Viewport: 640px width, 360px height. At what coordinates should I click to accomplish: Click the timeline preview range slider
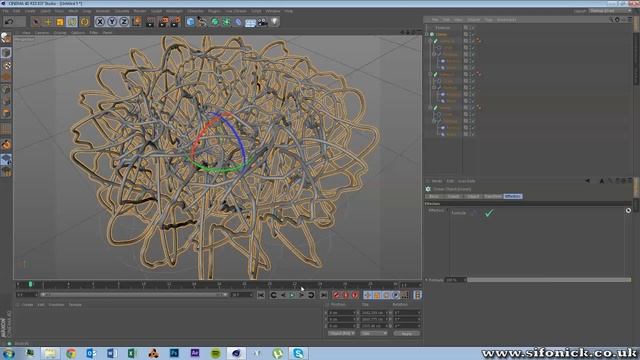tap(134, 294)
